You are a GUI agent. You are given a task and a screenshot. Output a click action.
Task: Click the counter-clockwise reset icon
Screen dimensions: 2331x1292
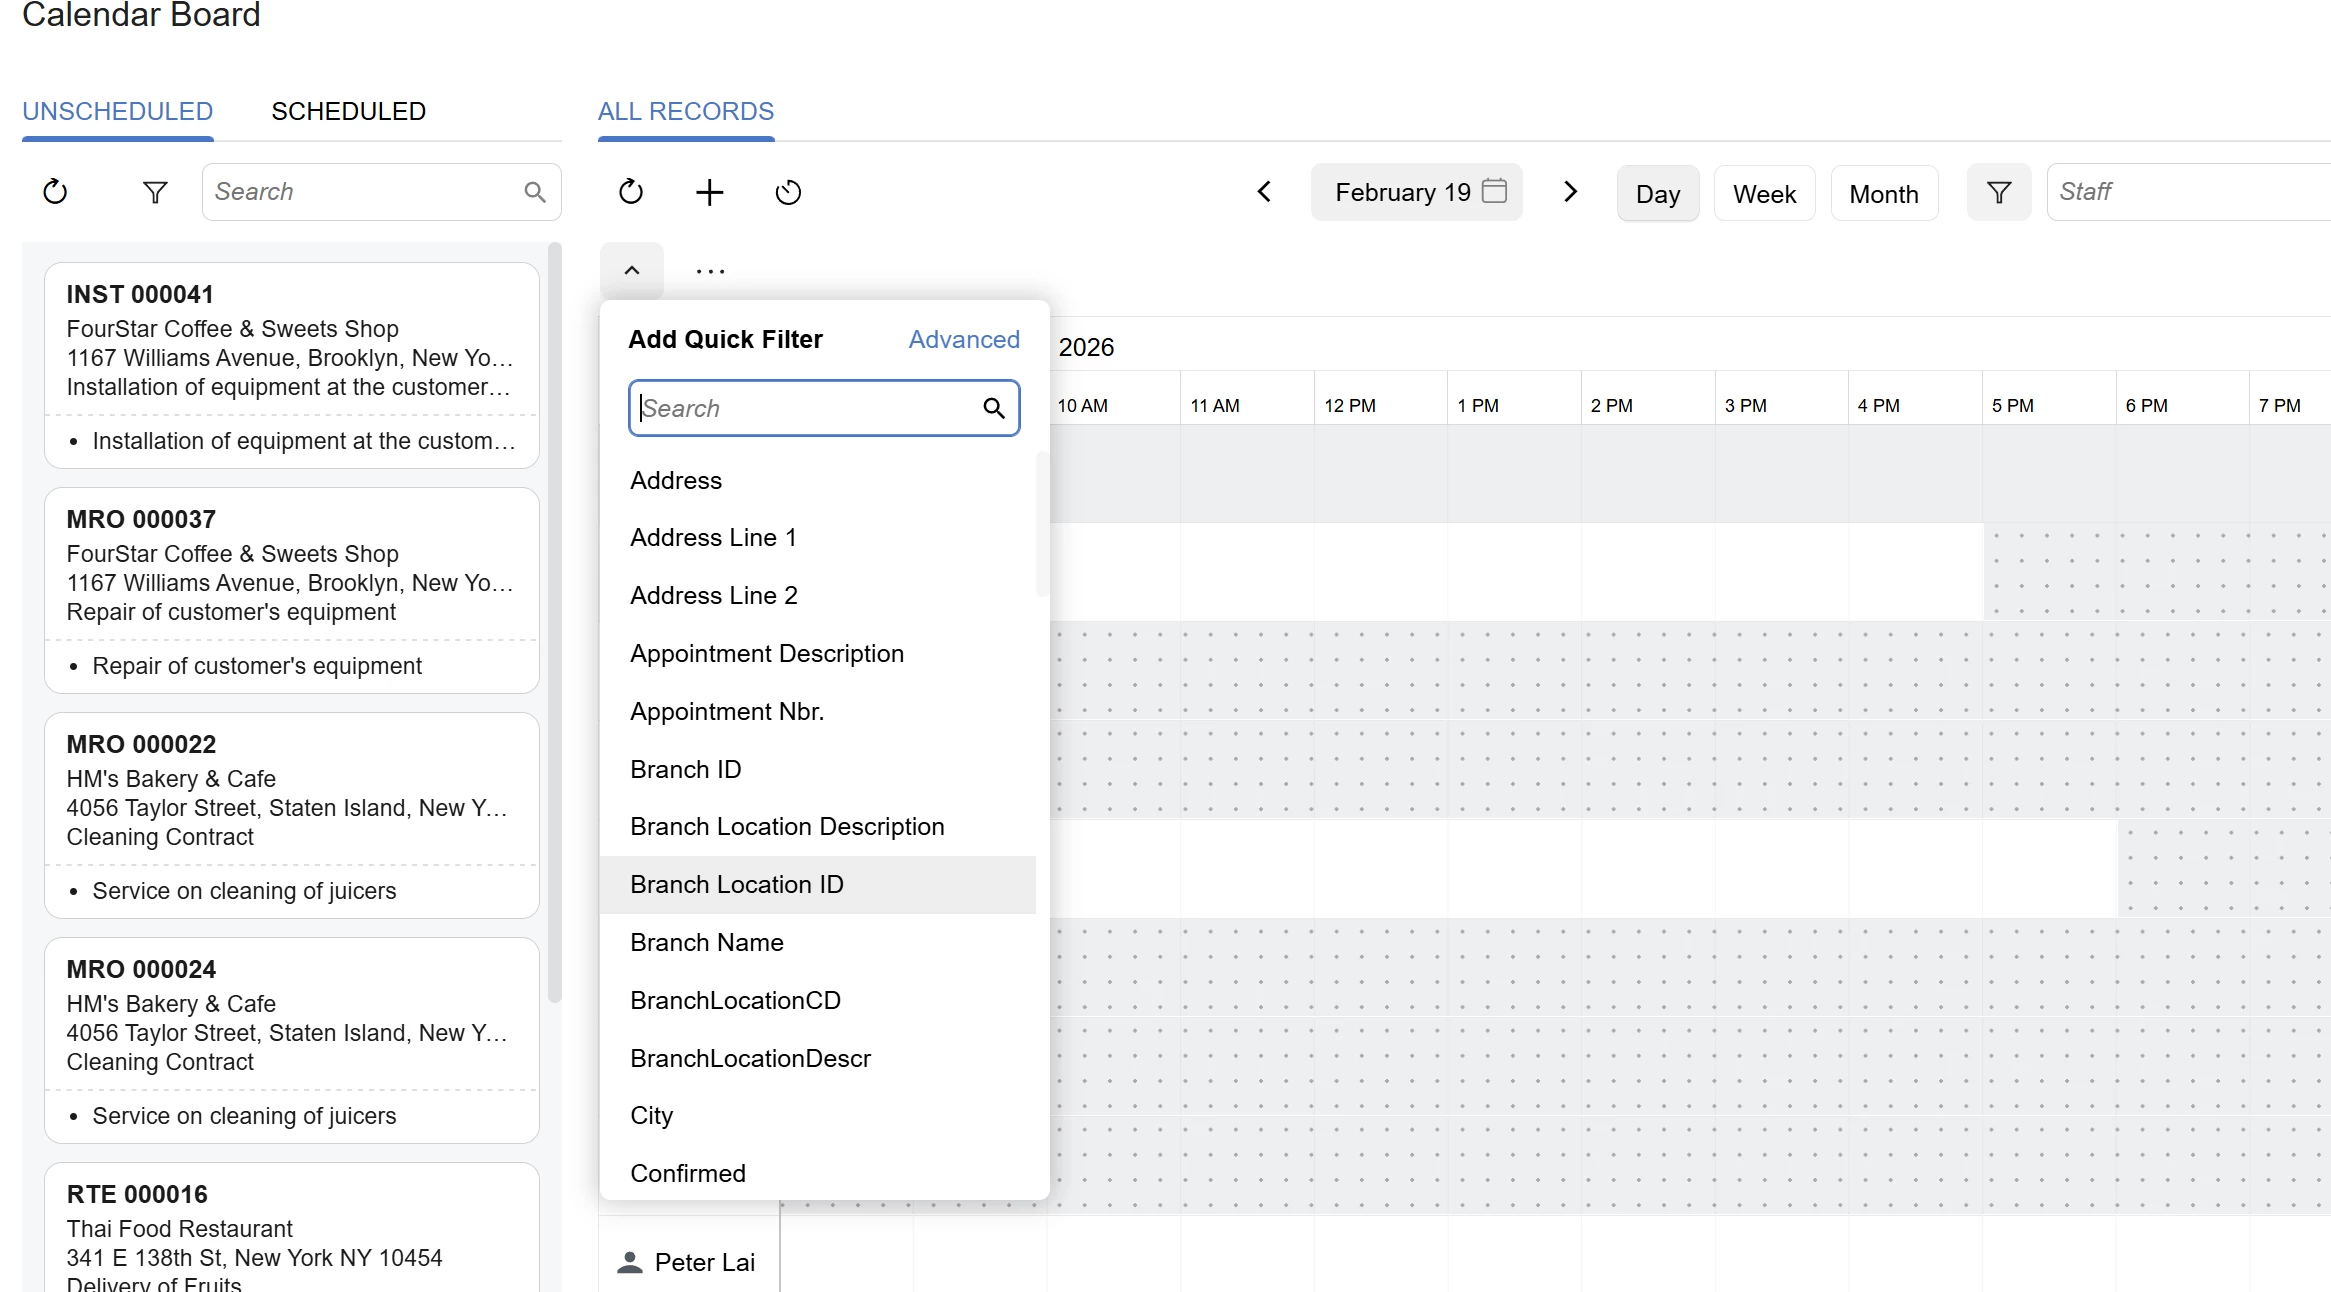coord(788,192)
